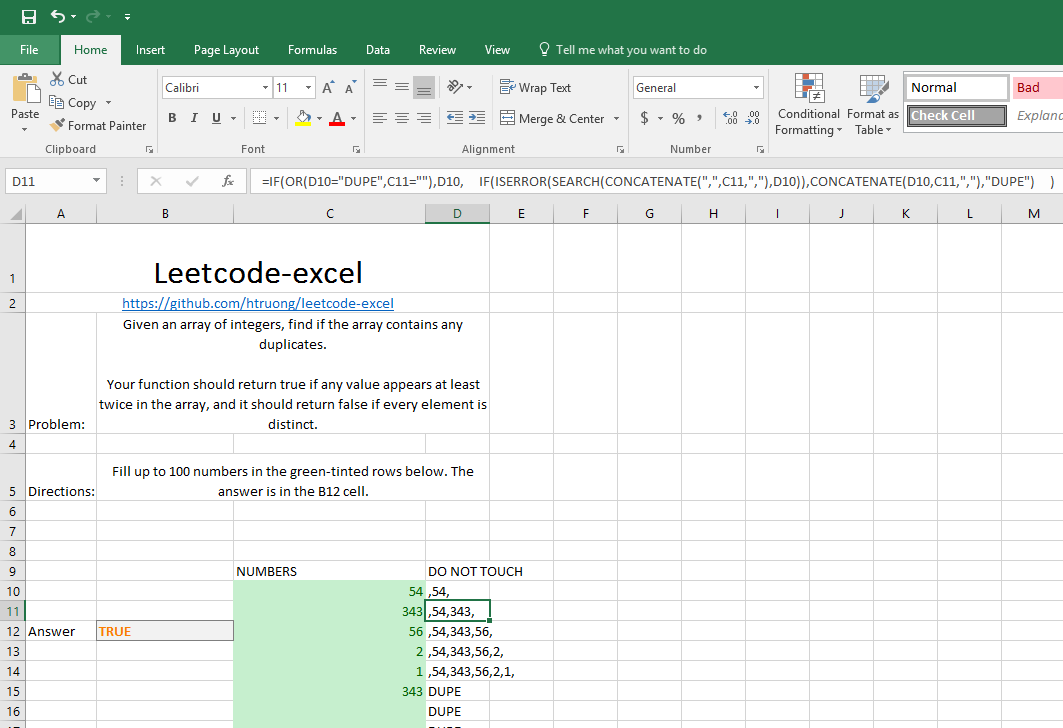
Task: Click Decrease Decimal icon
Action: 753,118
